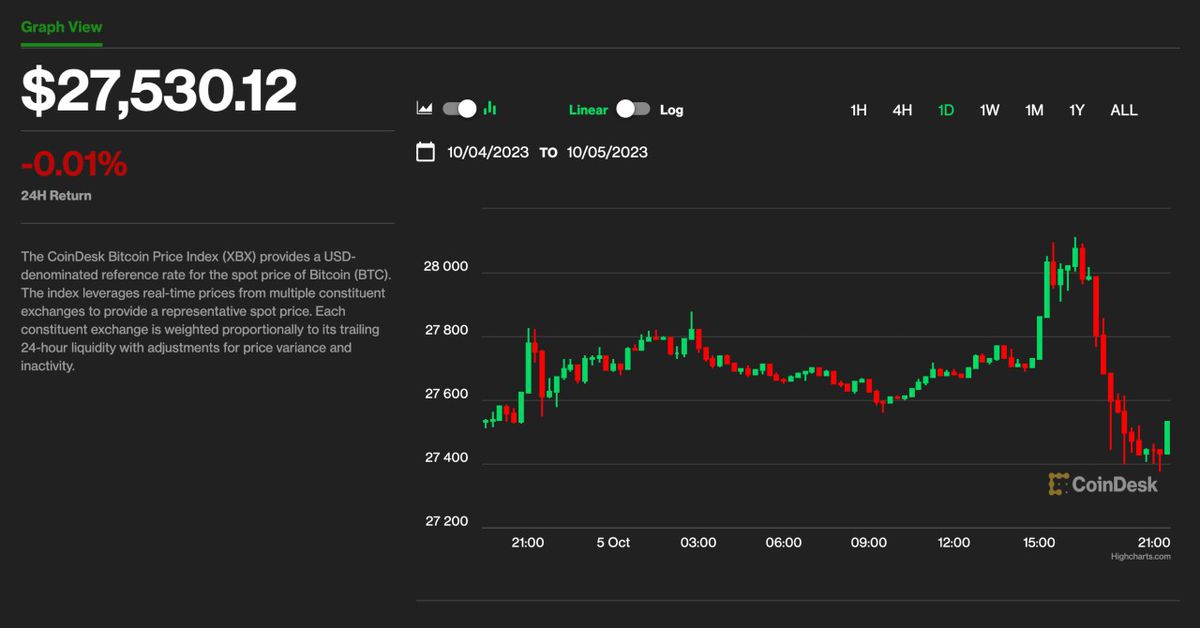The width and height of the screenshot is (1200, 628).
Task: Select the 4H timeframe
Action: point(902,110)
